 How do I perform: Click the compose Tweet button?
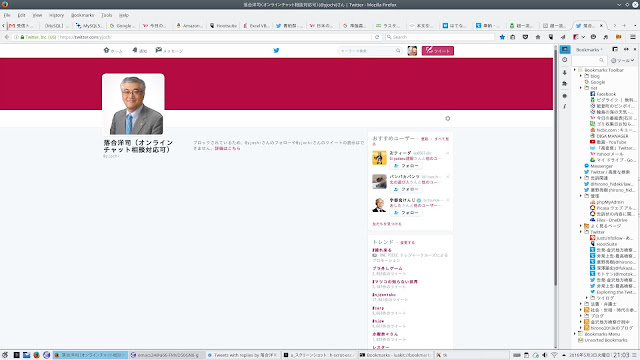coord(438,51)
